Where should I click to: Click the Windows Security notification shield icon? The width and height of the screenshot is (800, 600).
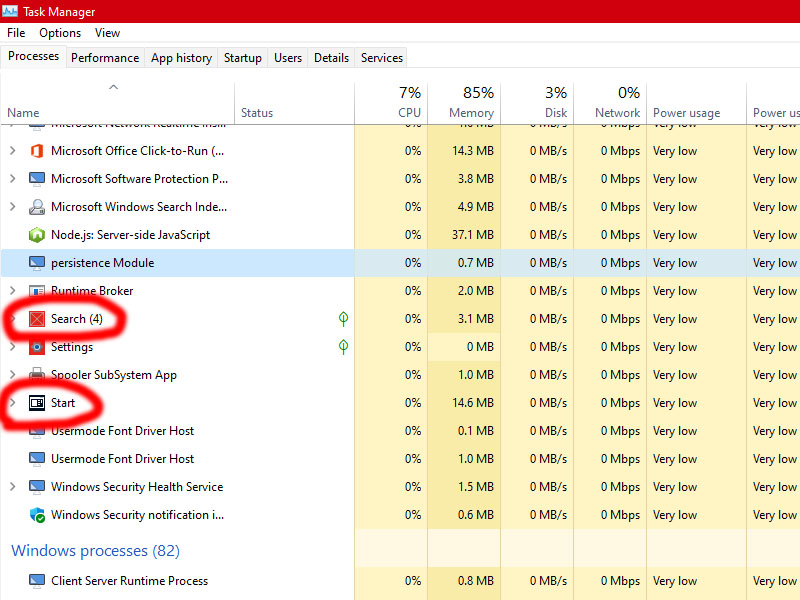(37, 515)
